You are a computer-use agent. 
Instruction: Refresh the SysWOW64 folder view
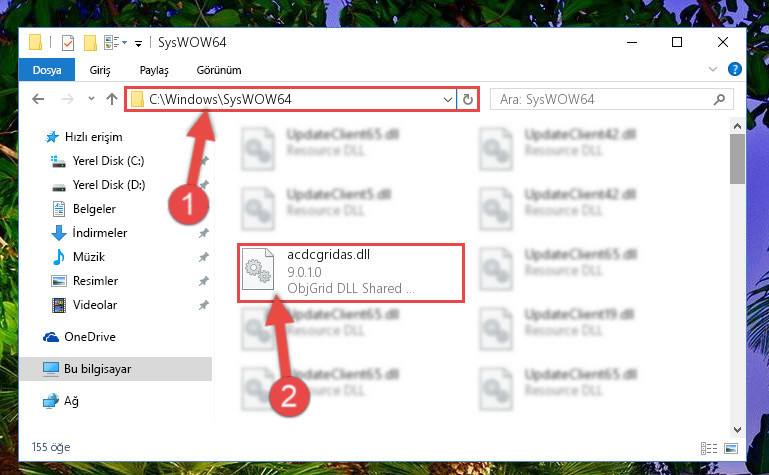[x=468, y=100]
